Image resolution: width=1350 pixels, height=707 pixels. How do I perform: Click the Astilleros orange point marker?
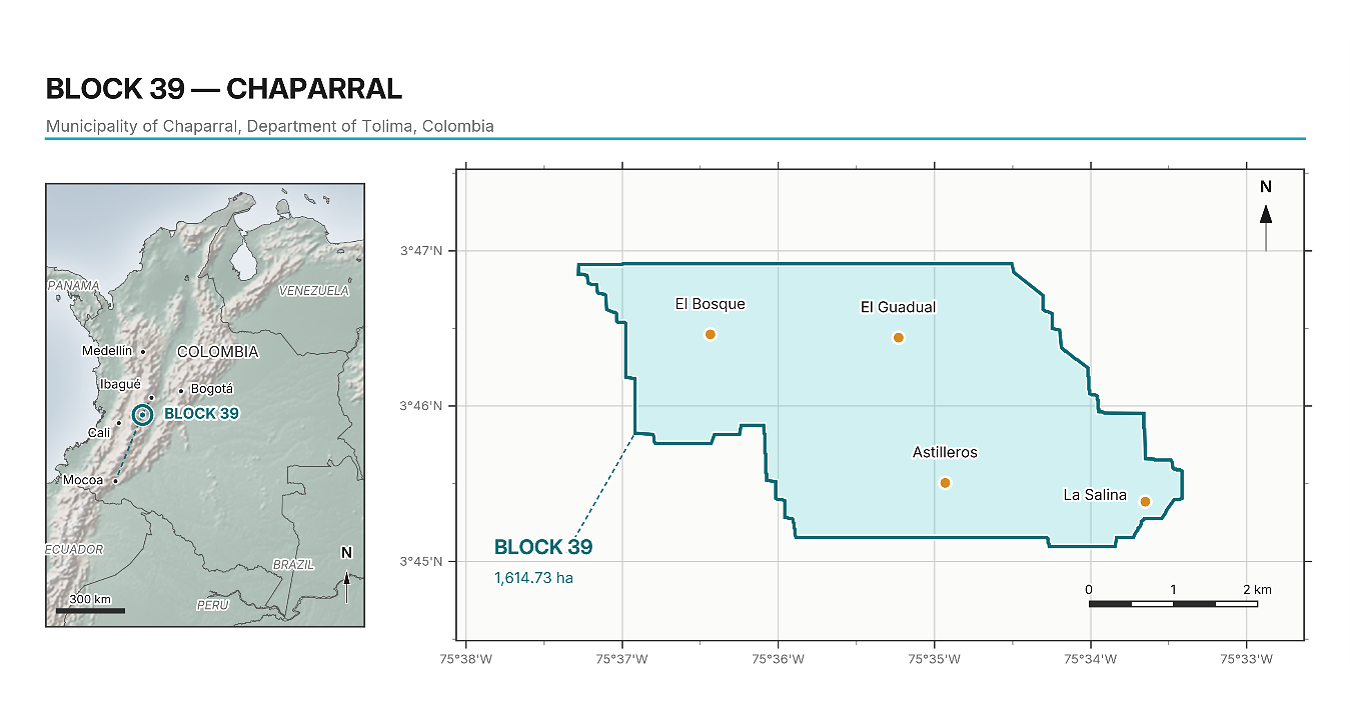(945, 482)
